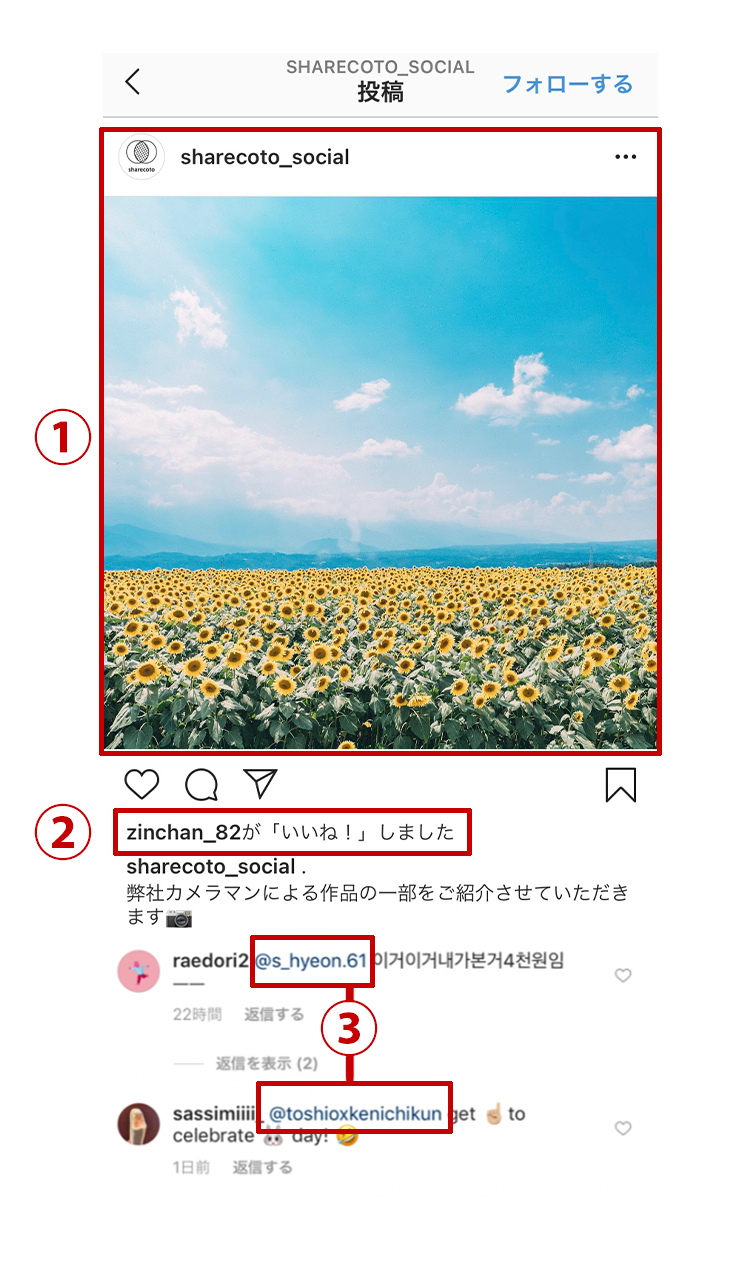Open sassimiiii_'s profile avatar

[x=139, y=1124]
